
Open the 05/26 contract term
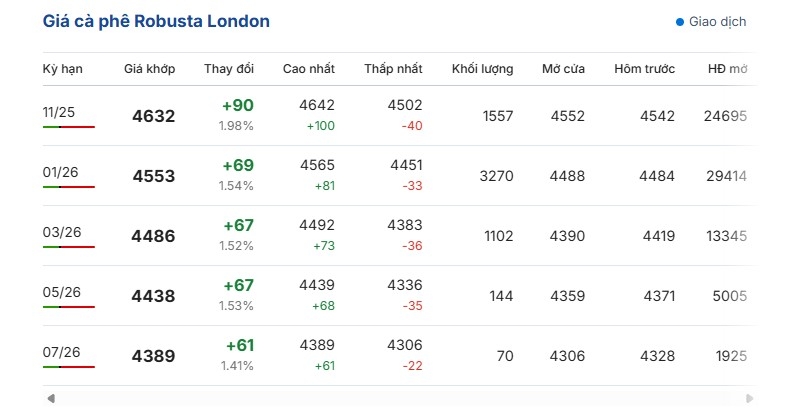61,292
